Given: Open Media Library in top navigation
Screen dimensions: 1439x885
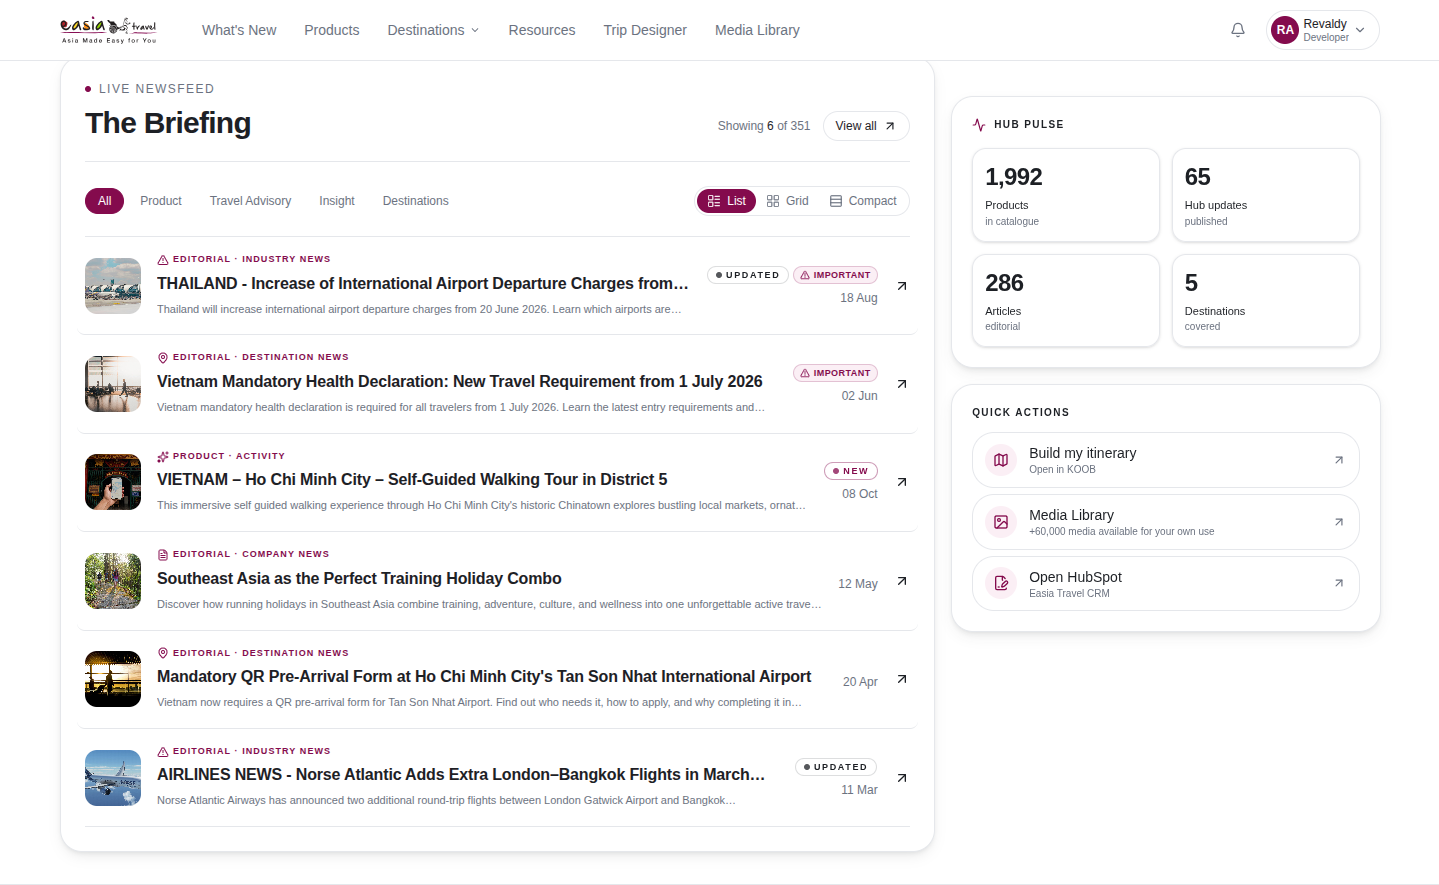Looking at the screenshot, I should tap(757, 30).
